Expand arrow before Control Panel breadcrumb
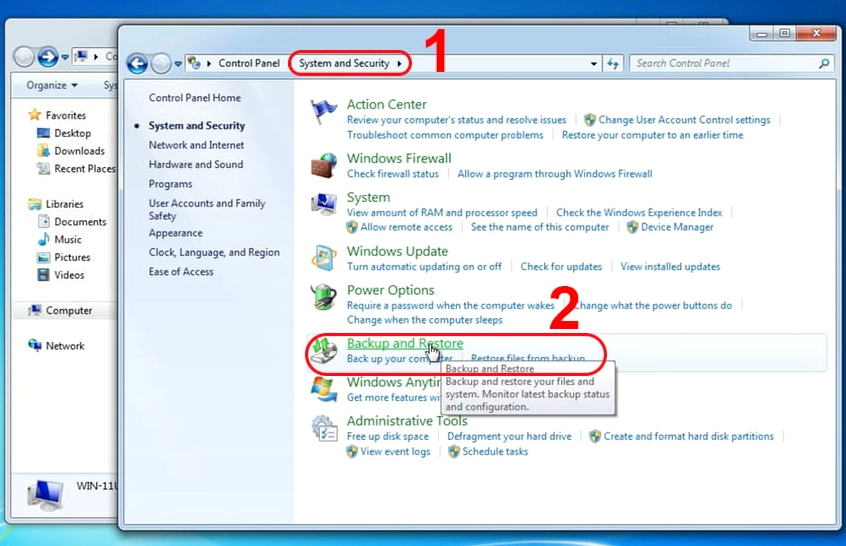Image resolution: width=846 pixels, height=546 pixels. [x=209, y=64]
